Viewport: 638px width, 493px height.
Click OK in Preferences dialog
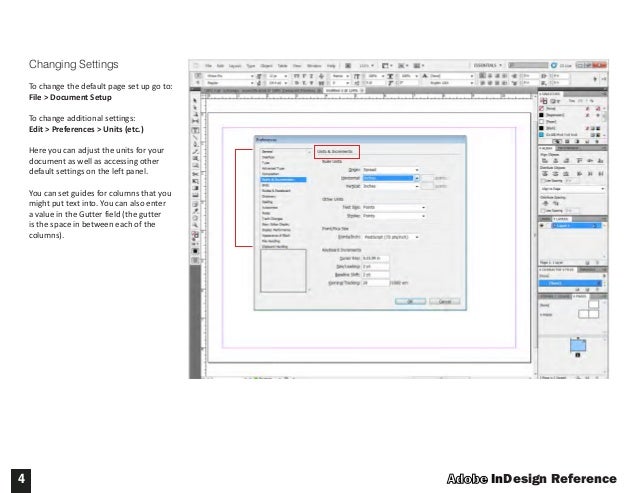[x=410, y=301]
